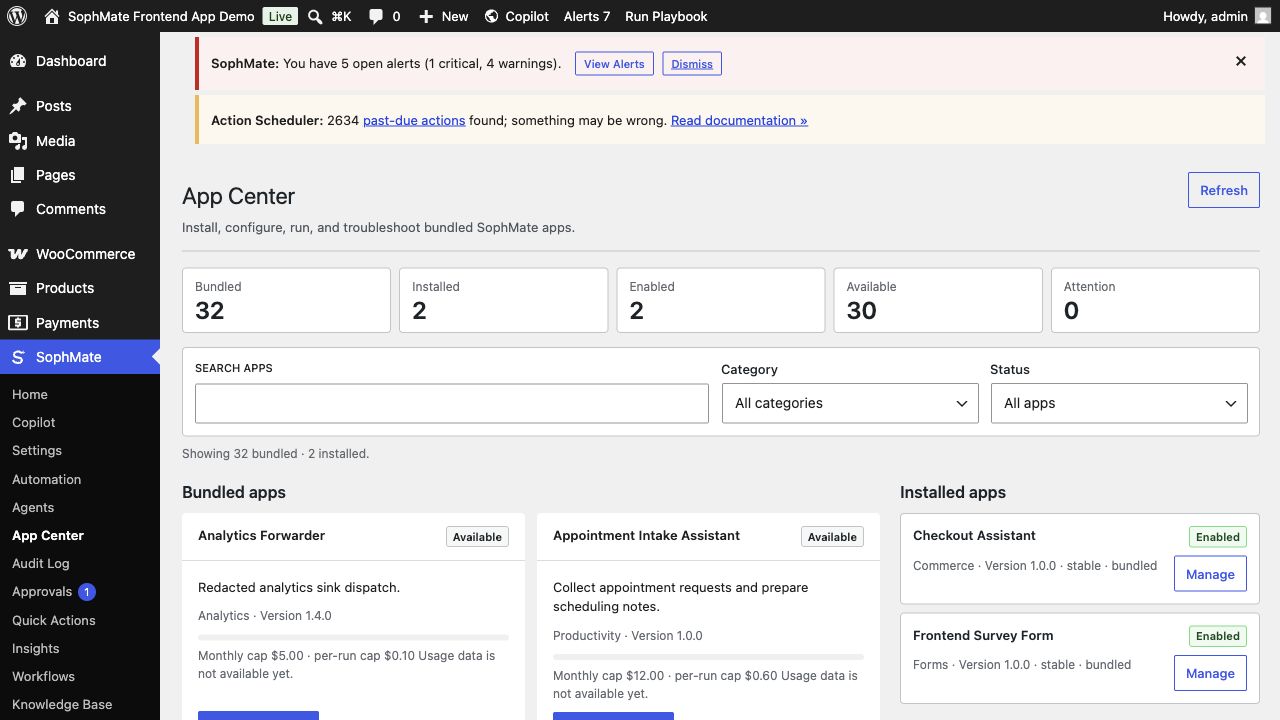Click the Payments dollar icon

[x=18, y=323]
